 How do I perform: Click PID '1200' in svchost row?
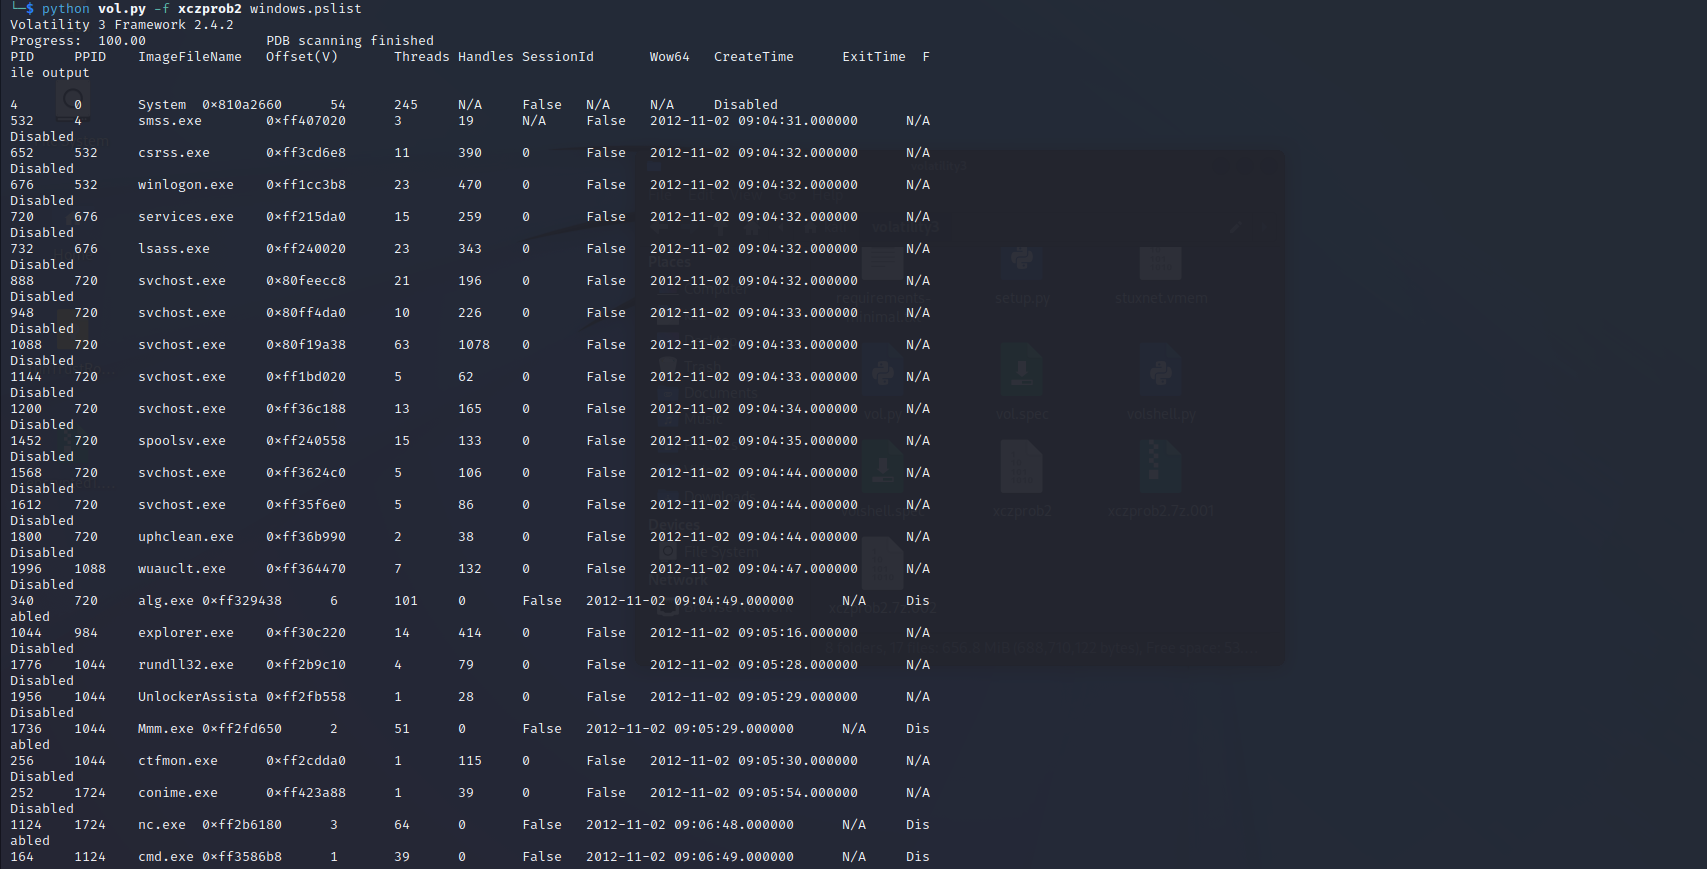pyautogui.click(x=26, y=409)
